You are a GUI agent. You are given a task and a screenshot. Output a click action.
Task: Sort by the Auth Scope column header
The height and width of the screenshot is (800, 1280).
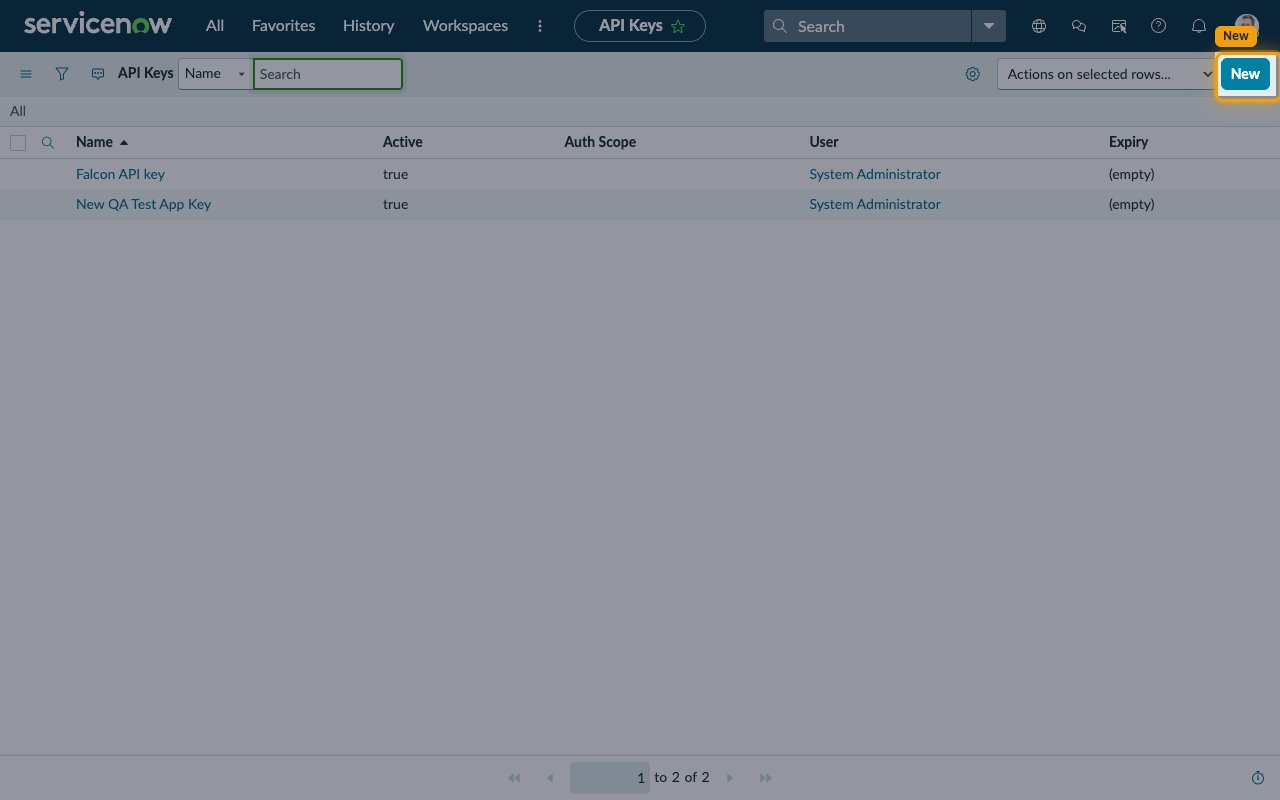600,142
